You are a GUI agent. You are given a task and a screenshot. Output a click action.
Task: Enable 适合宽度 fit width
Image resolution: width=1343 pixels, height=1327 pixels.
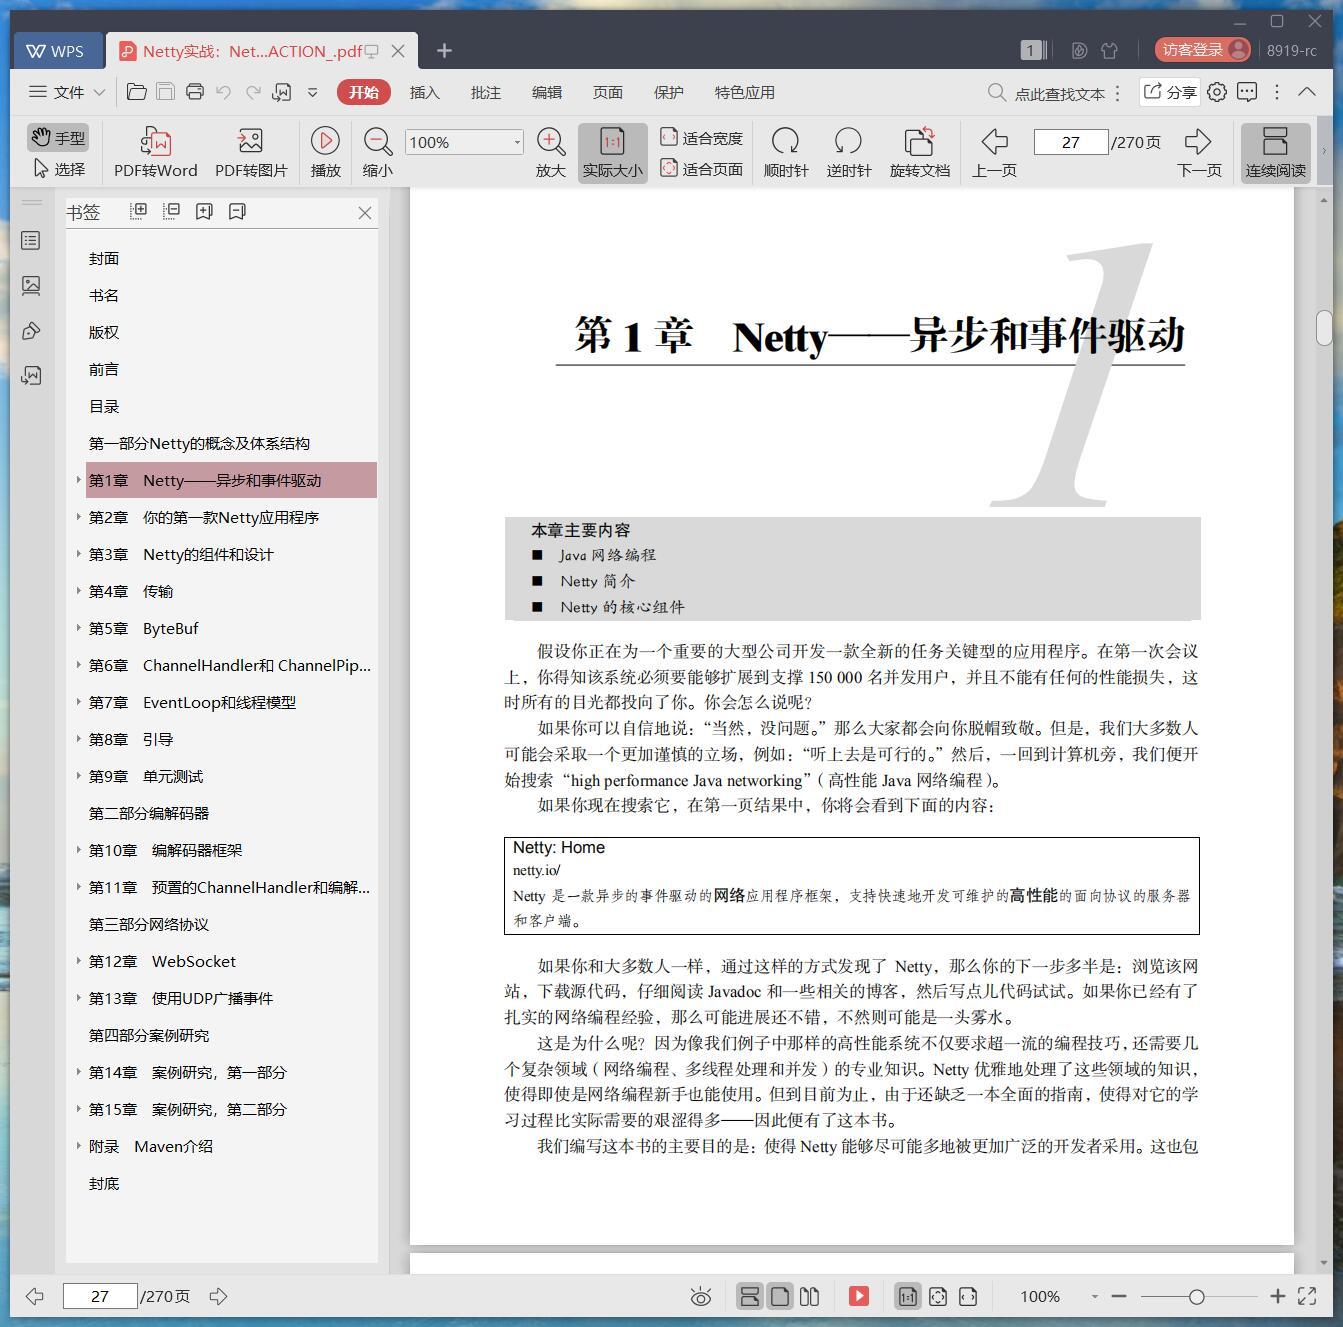pyautogui.click(x=701, y=138)
